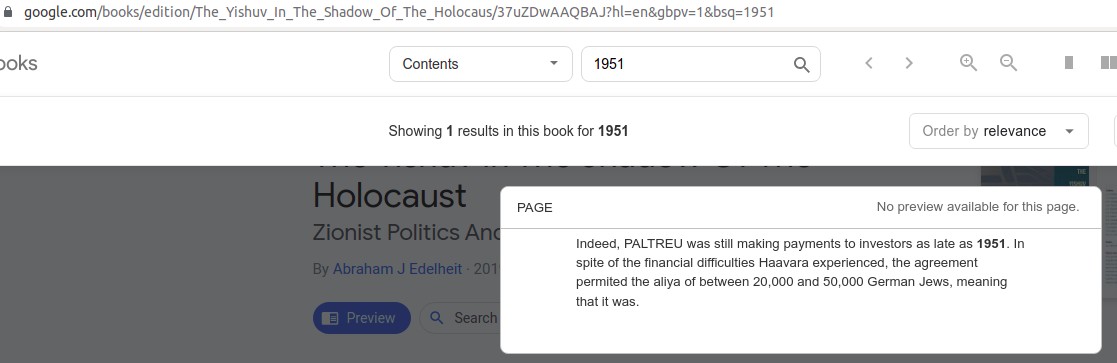Go to previous search result arrow
The height and width of the screenshot is (363, 1117).
(x=868, y=63)
